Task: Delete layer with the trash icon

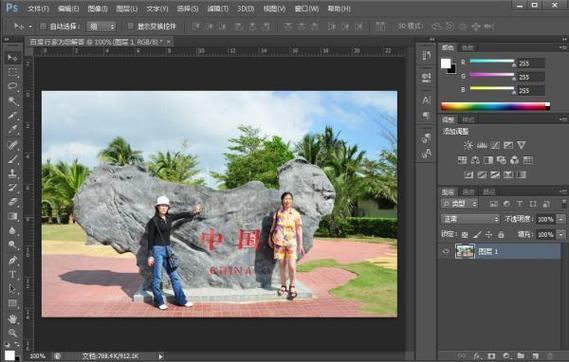Action: 550,356
